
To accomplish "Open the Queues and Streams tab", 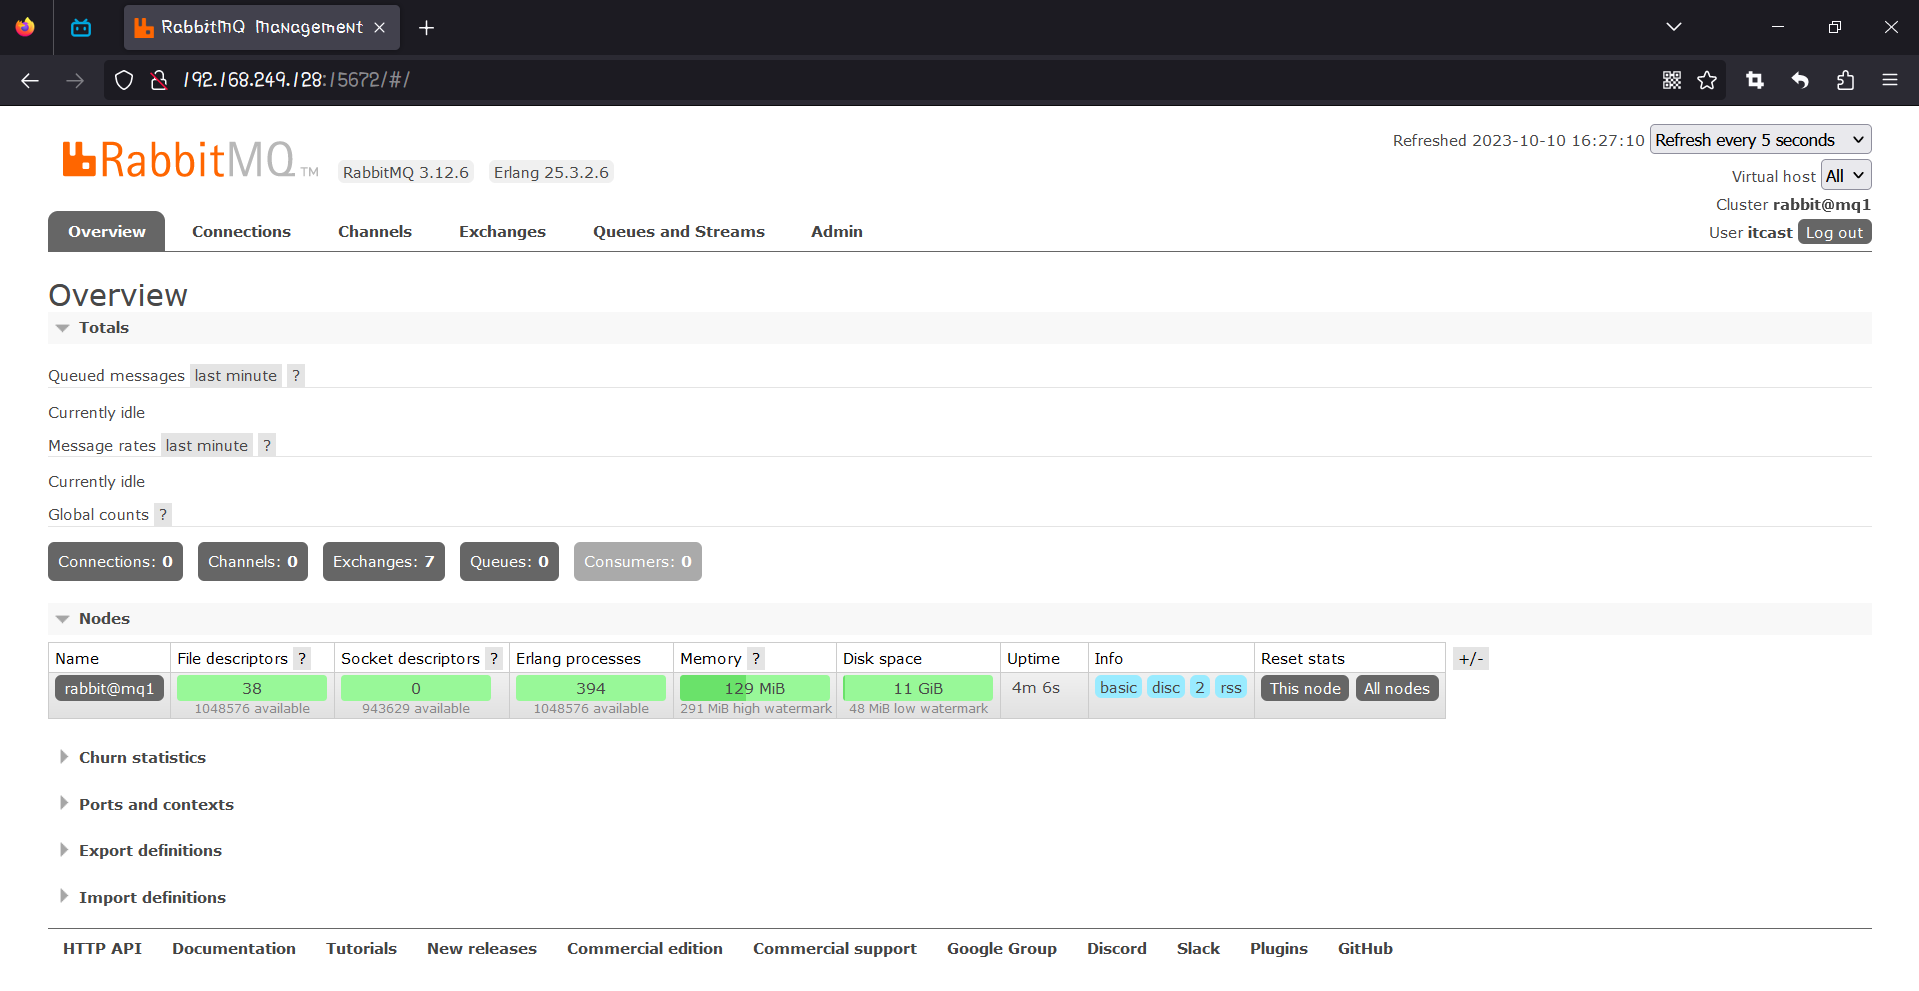I will tap(679, 232).
